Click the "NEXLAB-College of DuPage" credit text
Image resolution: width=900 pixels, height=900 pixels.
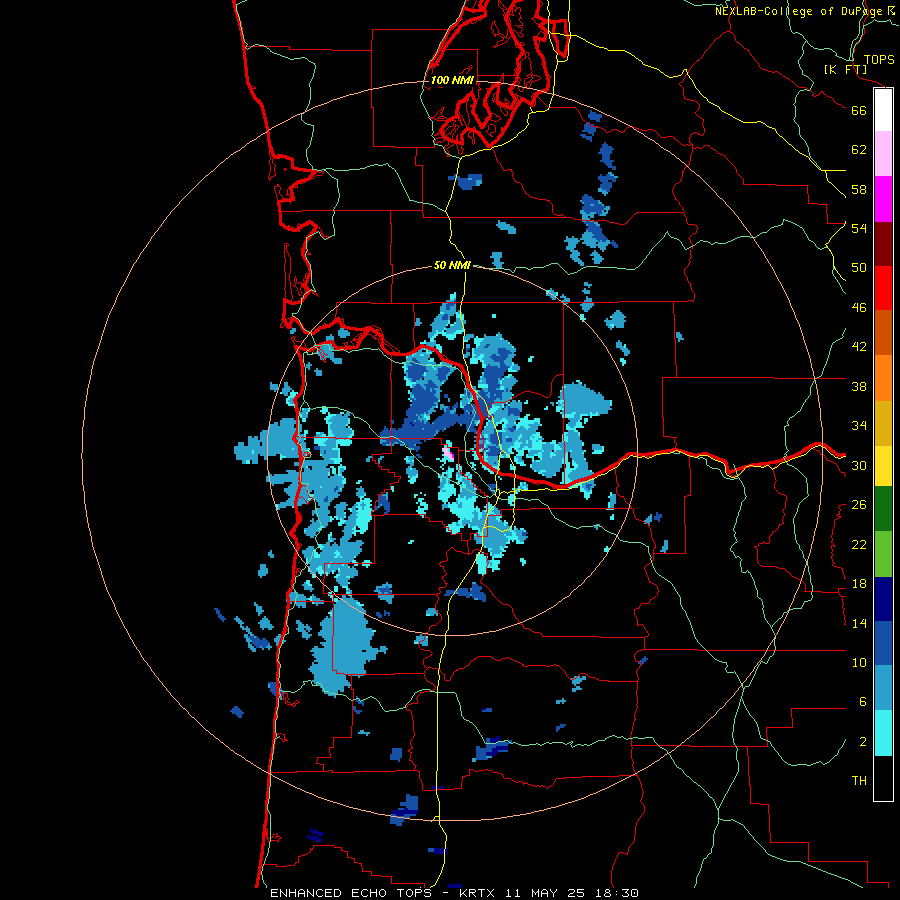pos(800,11)
